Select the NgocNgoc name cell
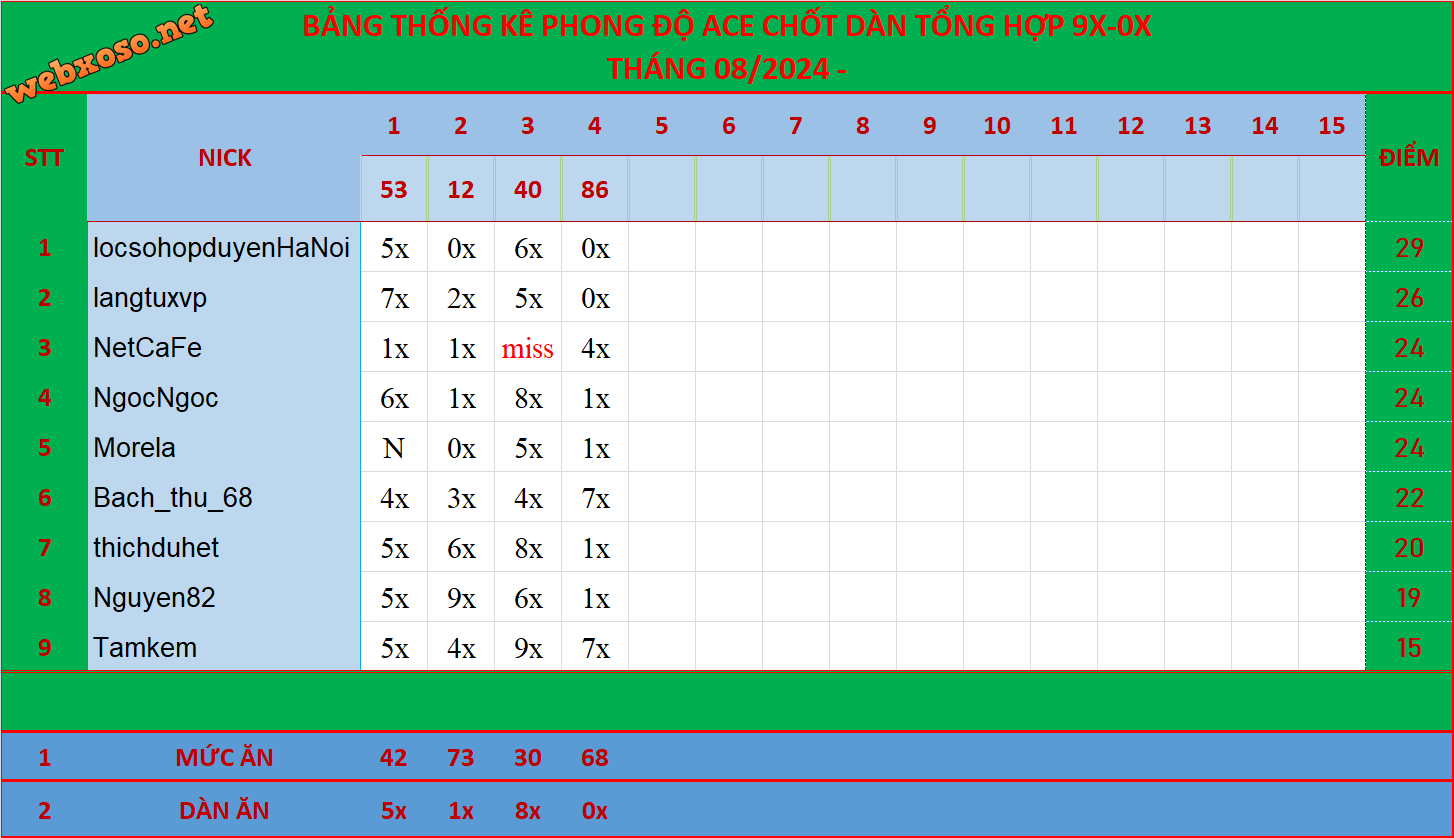 224,397
